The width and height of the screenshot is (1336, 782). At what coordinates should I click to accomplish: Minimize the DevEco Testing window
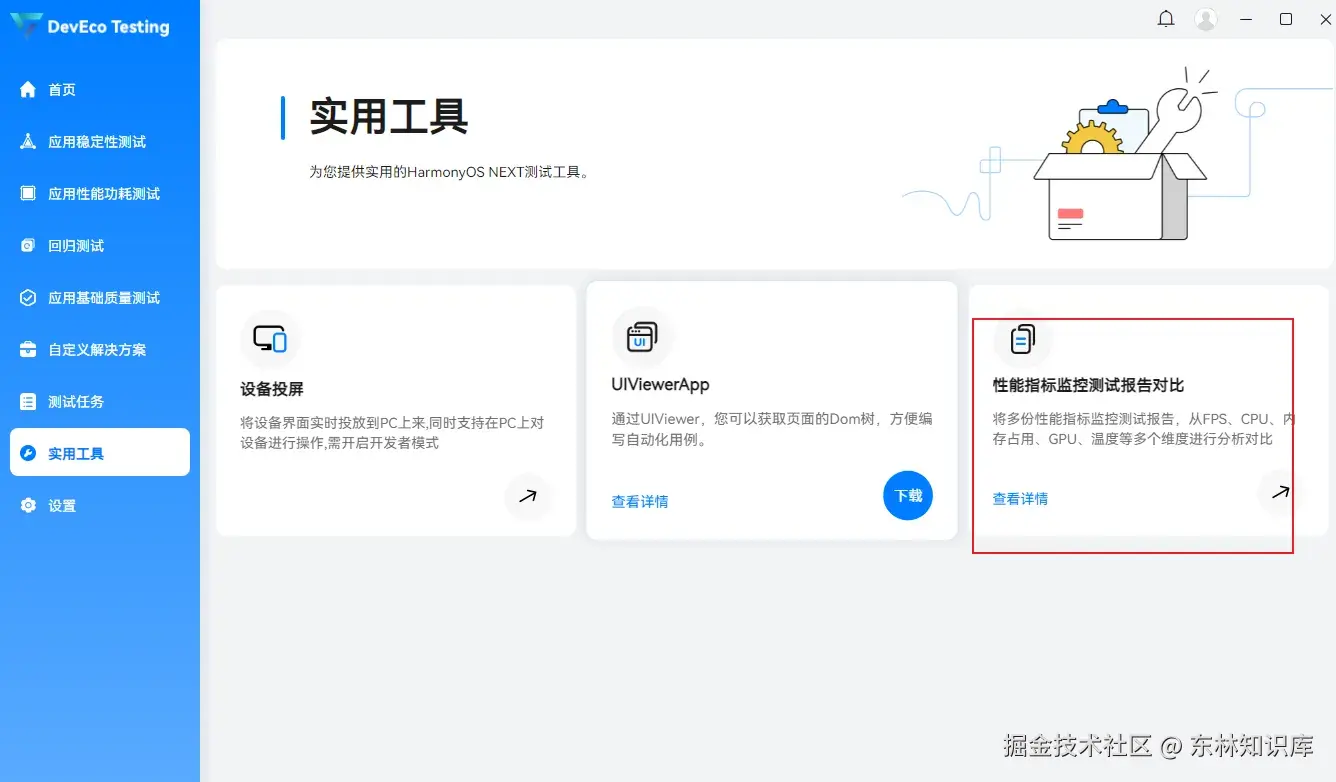point(1246,19)
